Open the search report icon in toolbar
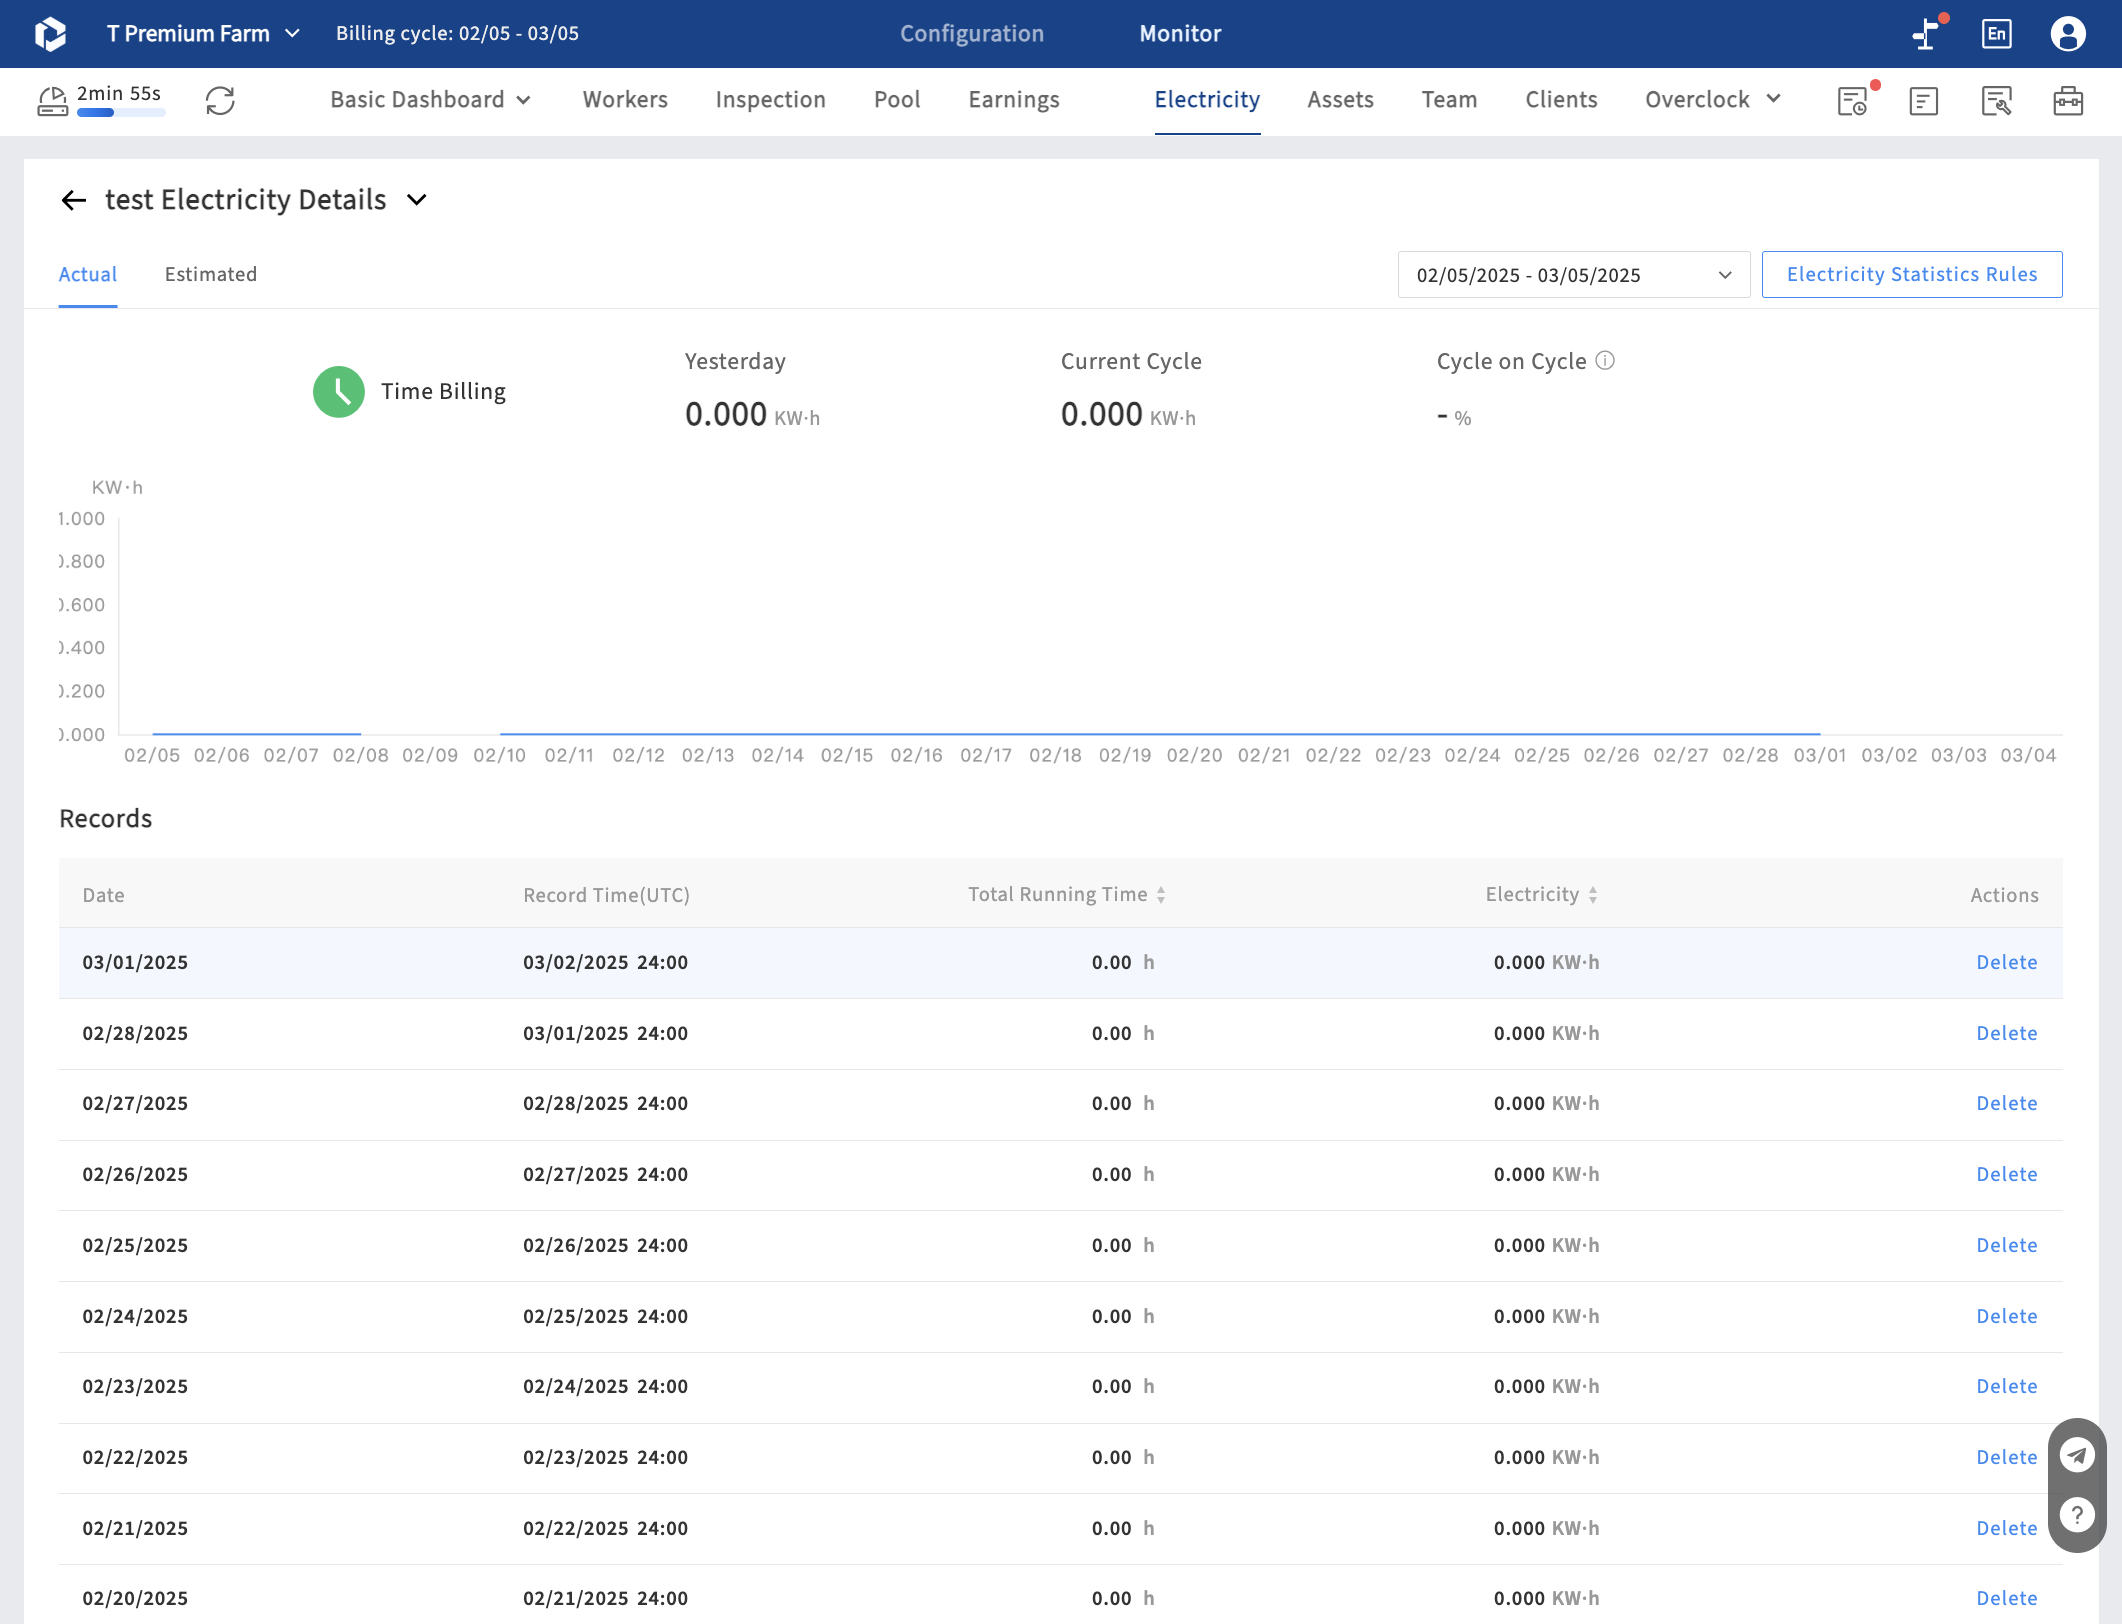Image resolution: width=2122 pixels, height=1624 pixels. coord(1996,101)
